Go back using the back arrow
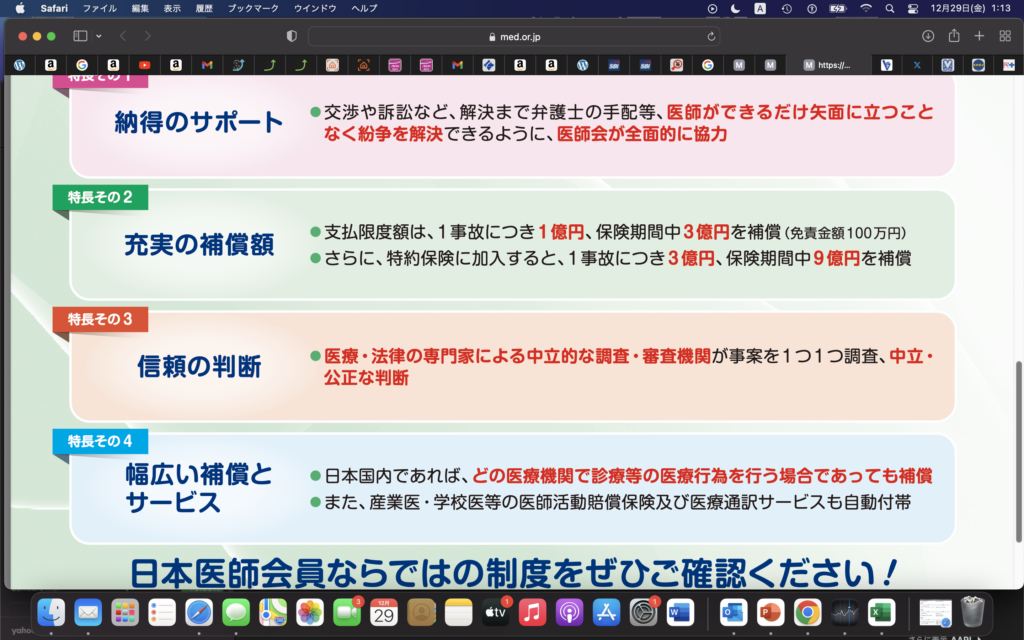 pyautogui.click(x=123, y=35)
